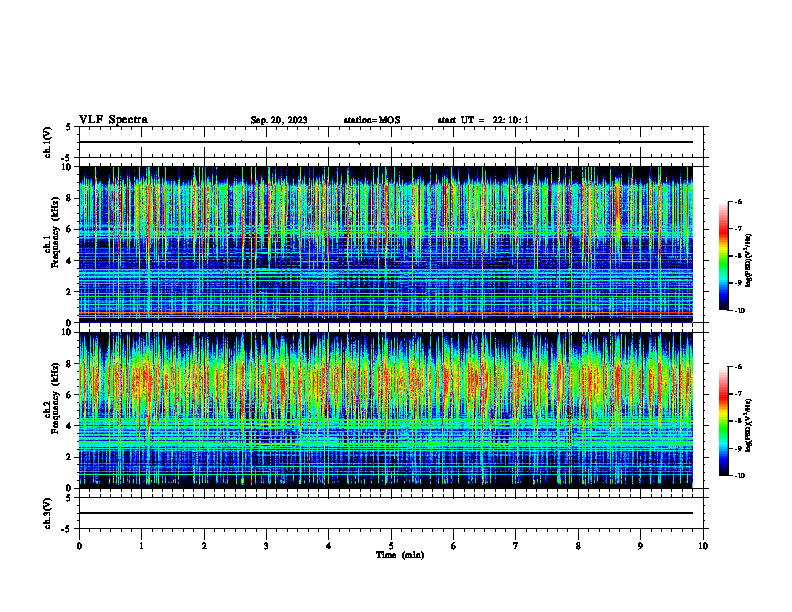Image resolution: width=792 pixels, height=612 pixels.
Task: Click the time axis tick label "3"
Action: [x=266, y=546]
